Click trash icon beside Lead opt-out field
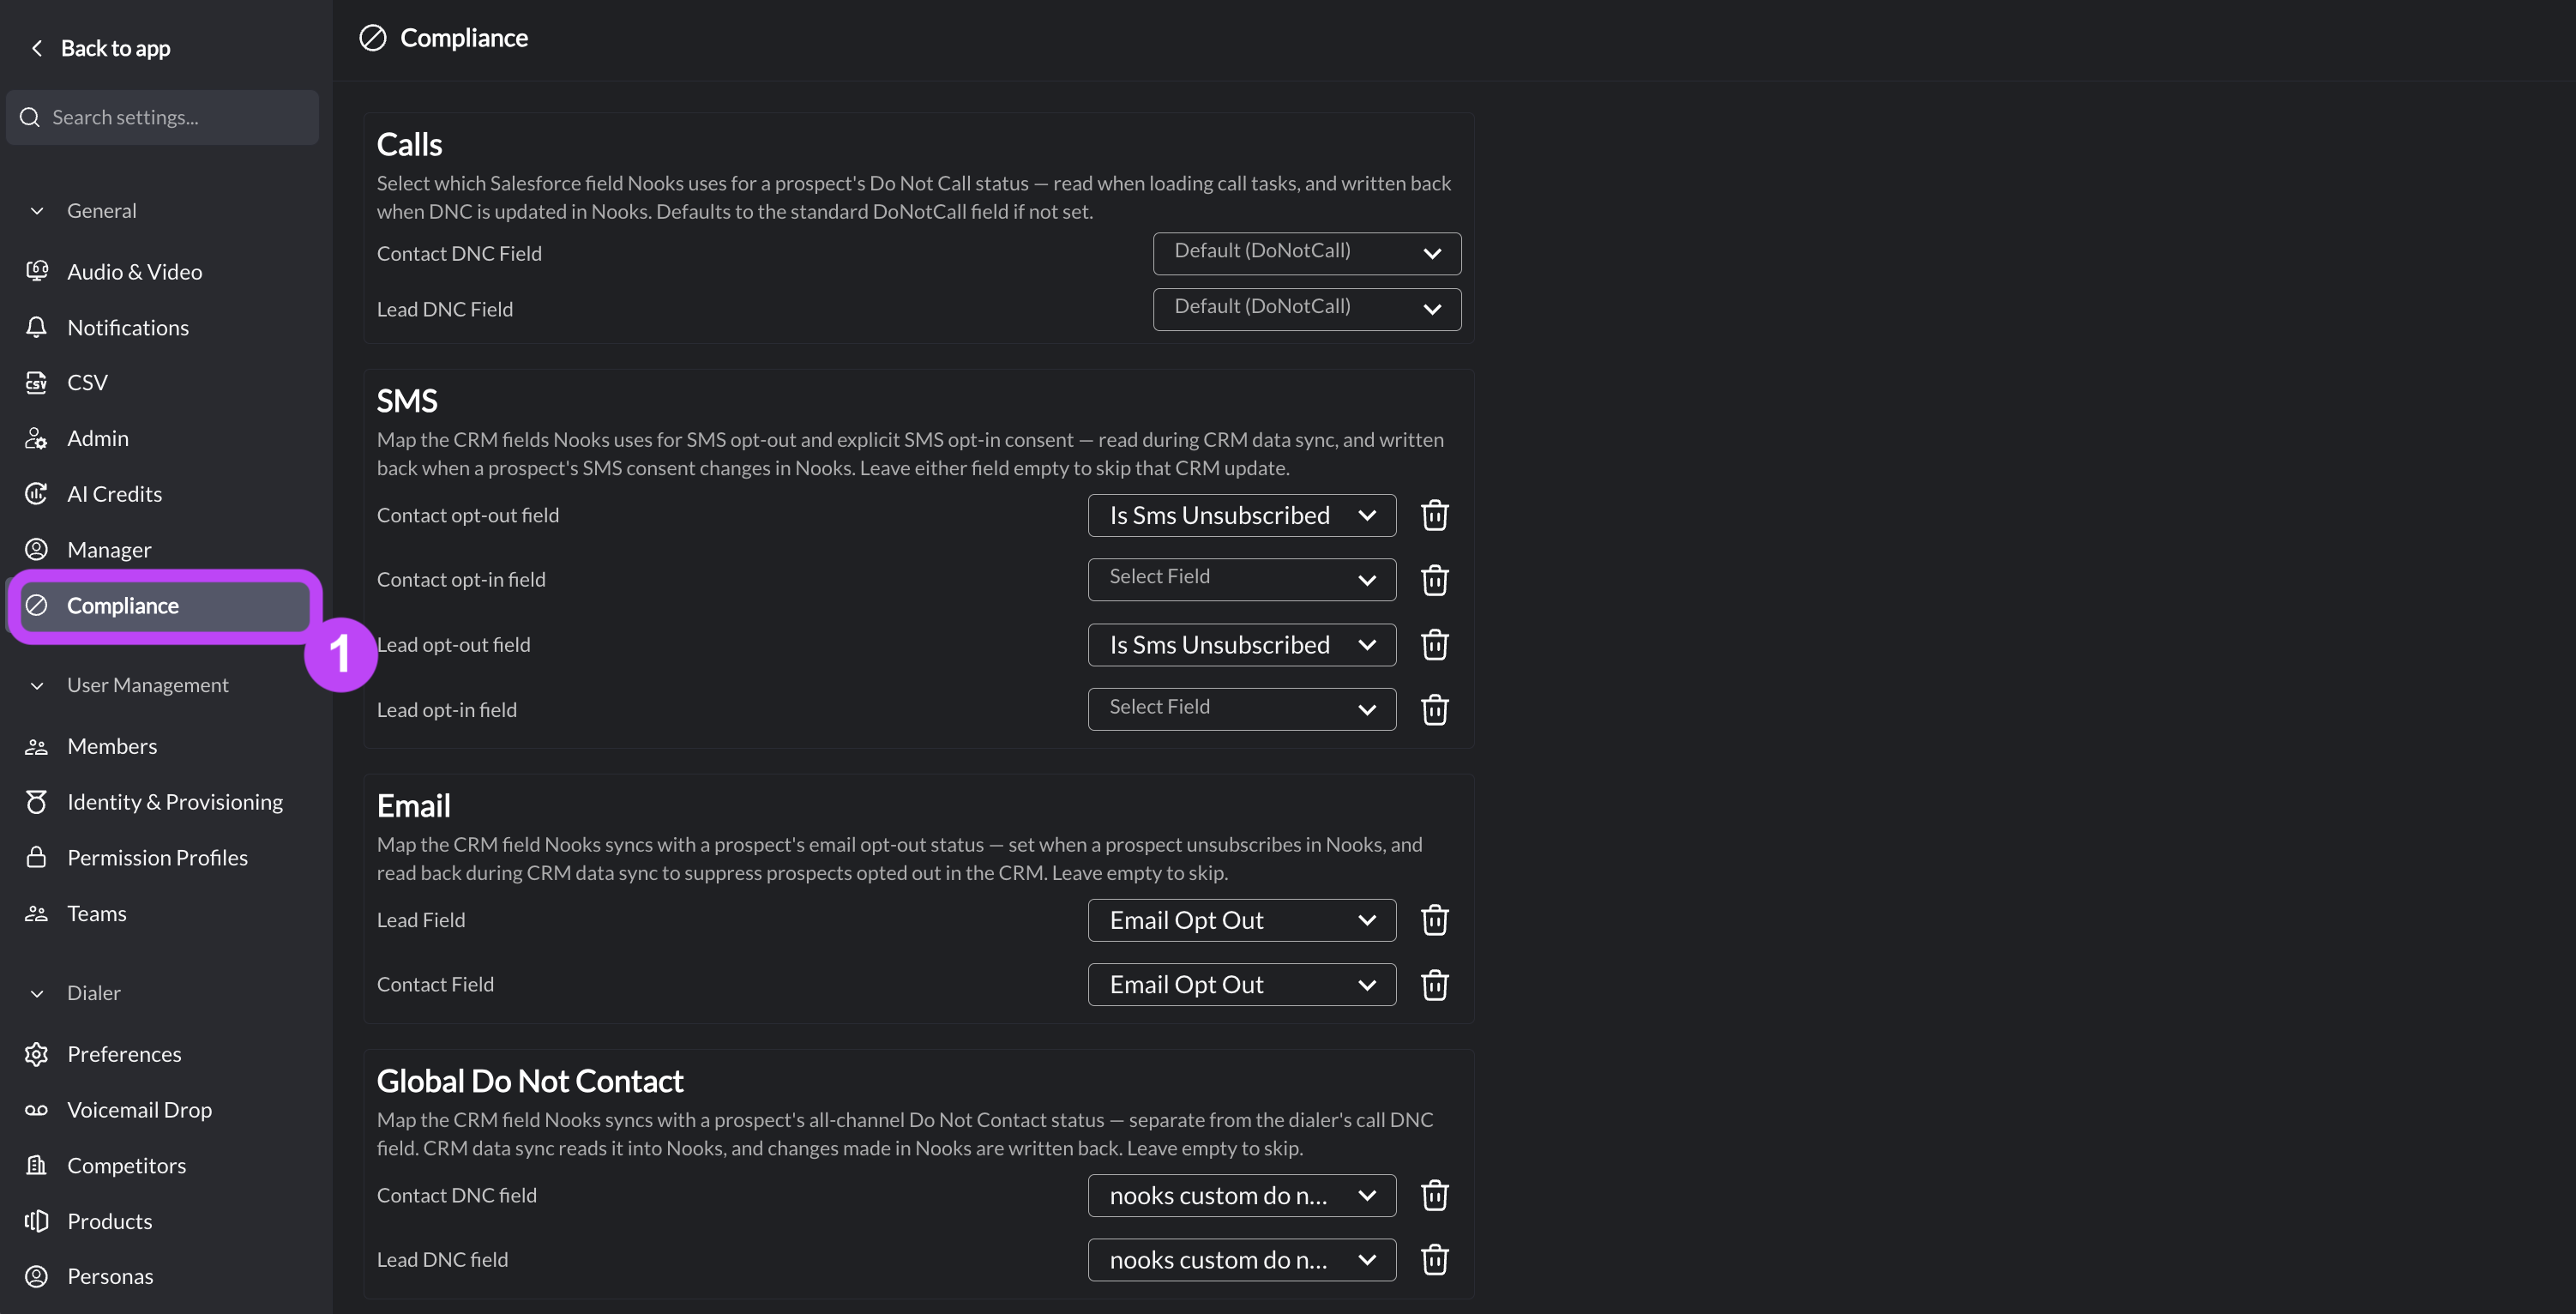 coord(1434,644)
